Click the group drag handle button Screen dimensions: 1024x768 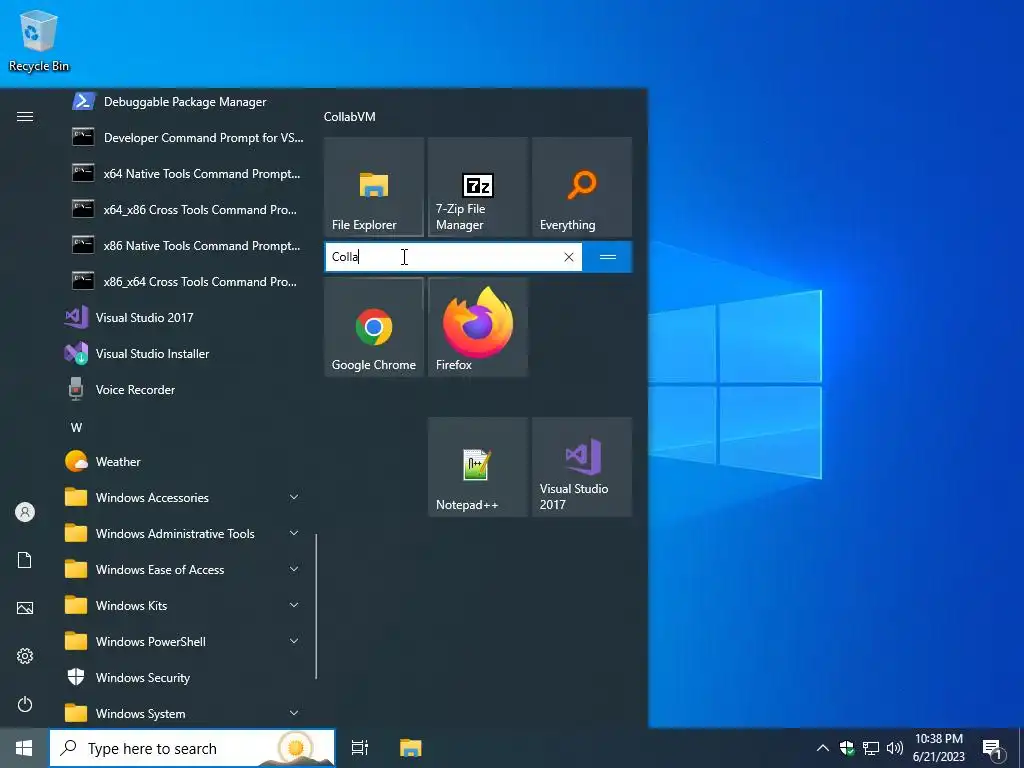tap(607, 257)
